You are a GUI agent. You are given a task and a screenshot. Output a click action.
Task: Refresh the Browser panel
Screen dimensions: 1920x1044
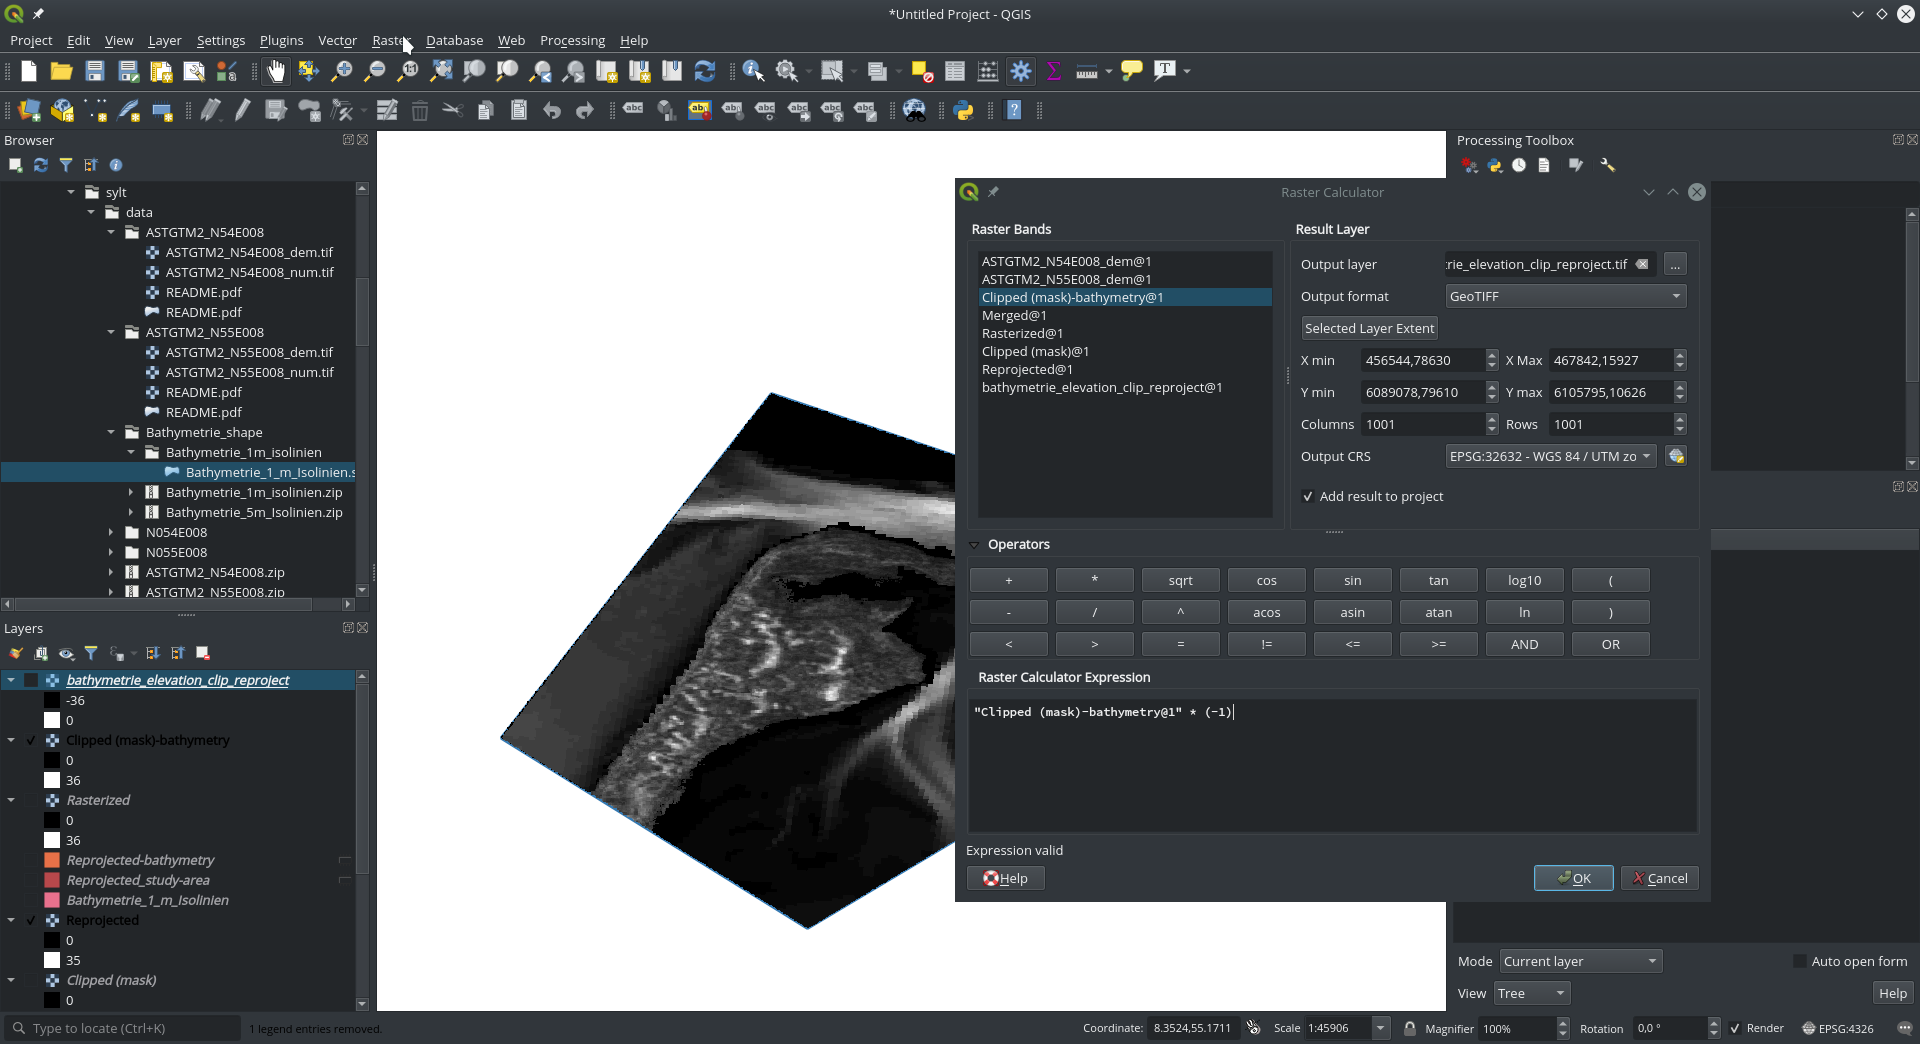click(40, 165)
